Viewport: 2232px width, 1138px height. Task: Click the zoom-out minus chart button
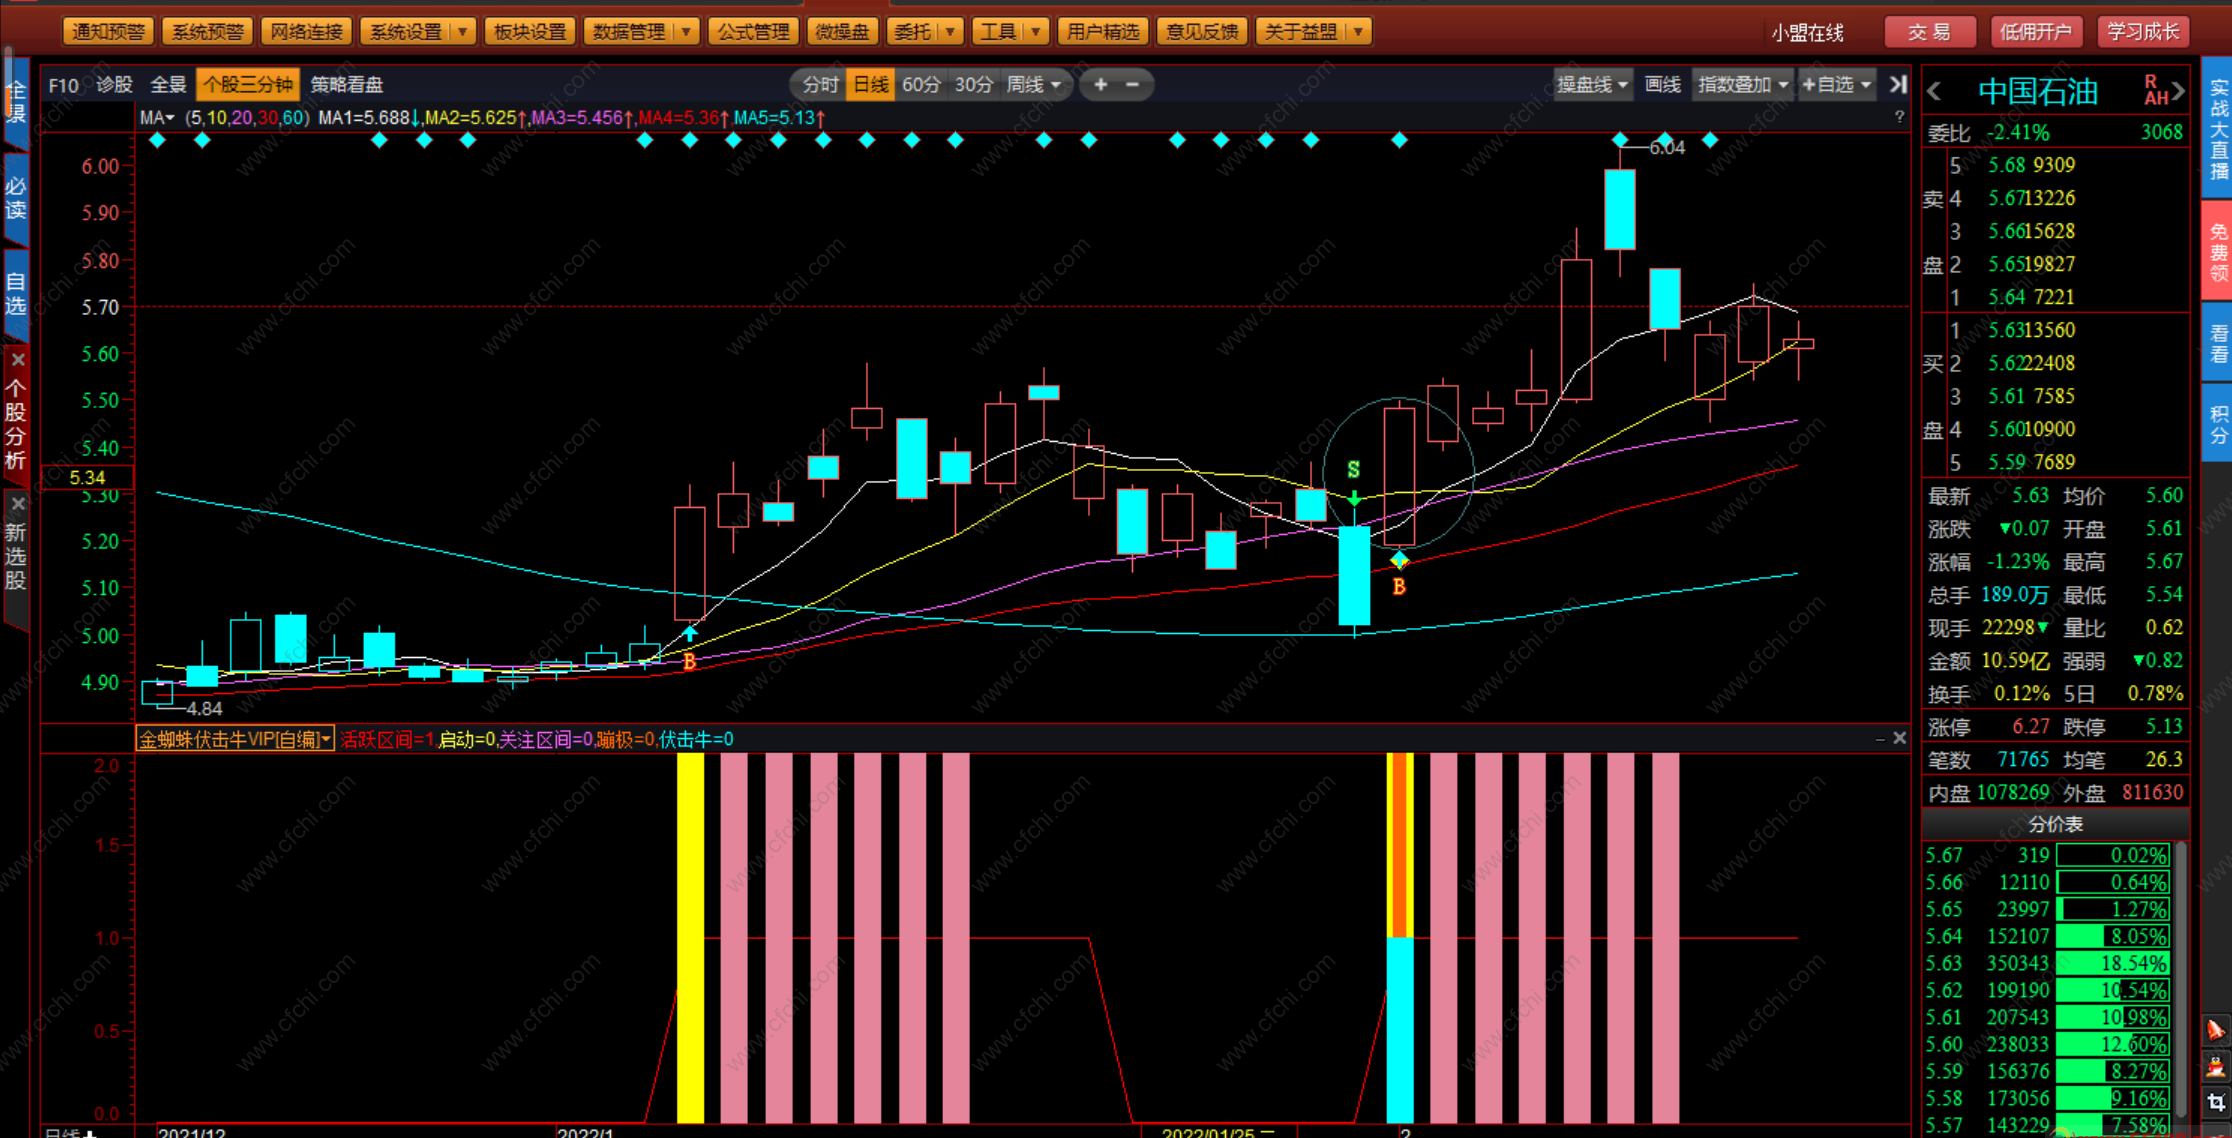(x=1133, y=85)
